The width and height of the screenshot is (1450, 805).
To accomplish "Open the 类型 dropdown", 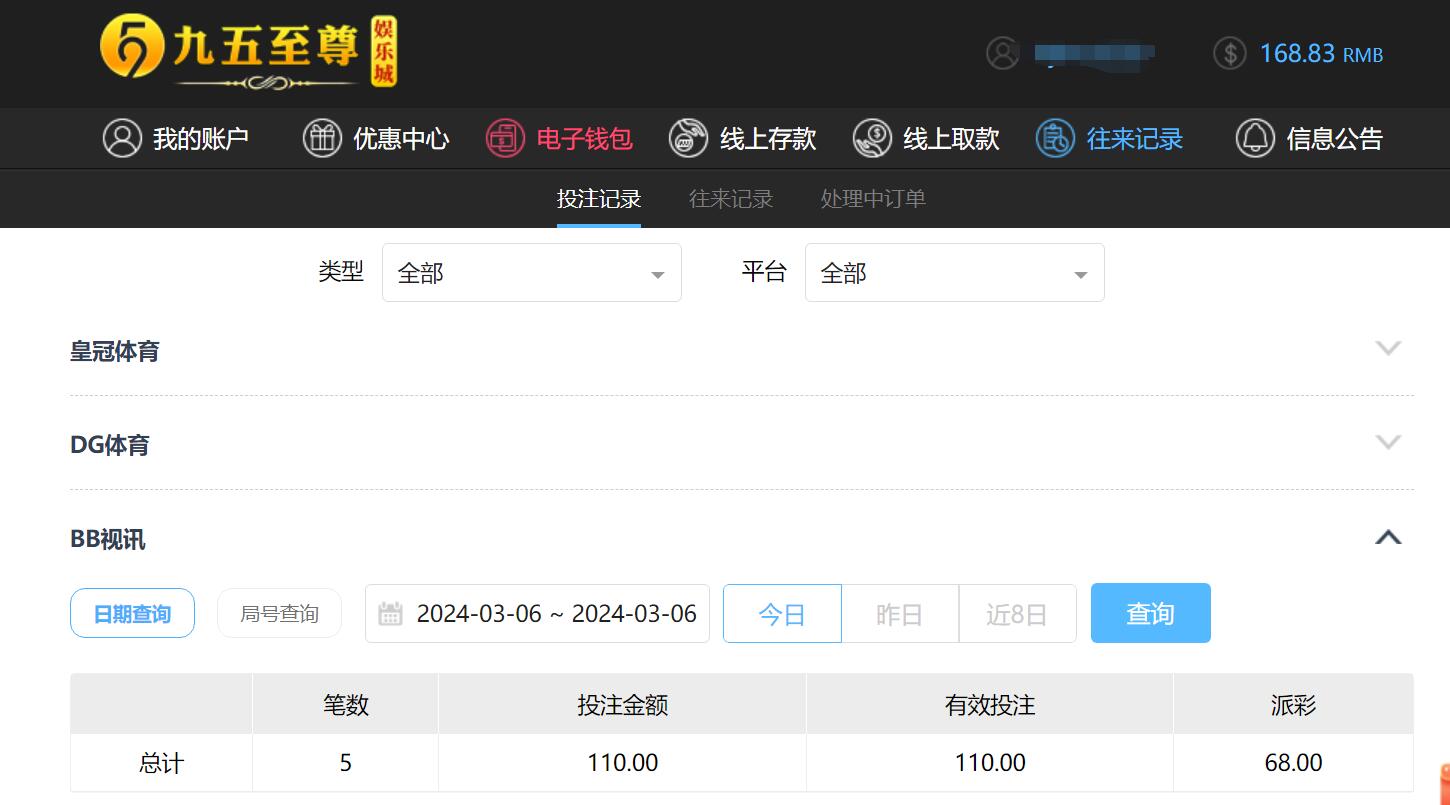I will 532,272.
